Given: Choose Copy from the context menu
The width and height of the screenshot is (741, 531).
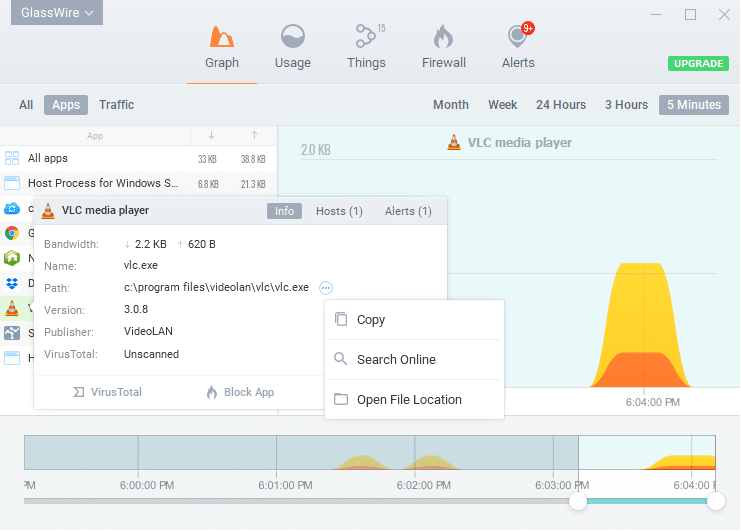Looking at the screenshot, I should coord(371,320).
